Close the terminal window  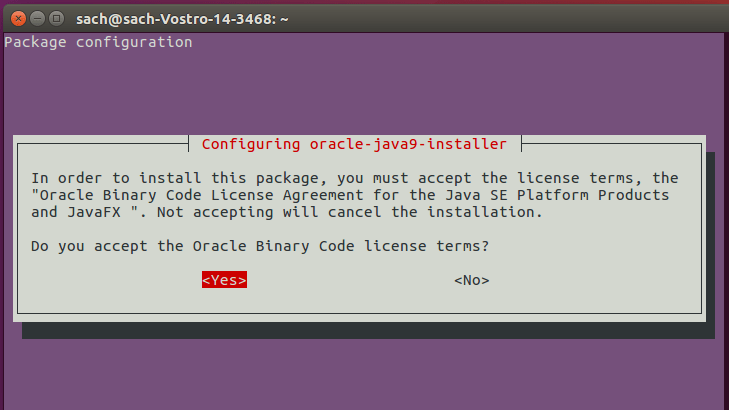pyautogui.click(x=18, y=19)
